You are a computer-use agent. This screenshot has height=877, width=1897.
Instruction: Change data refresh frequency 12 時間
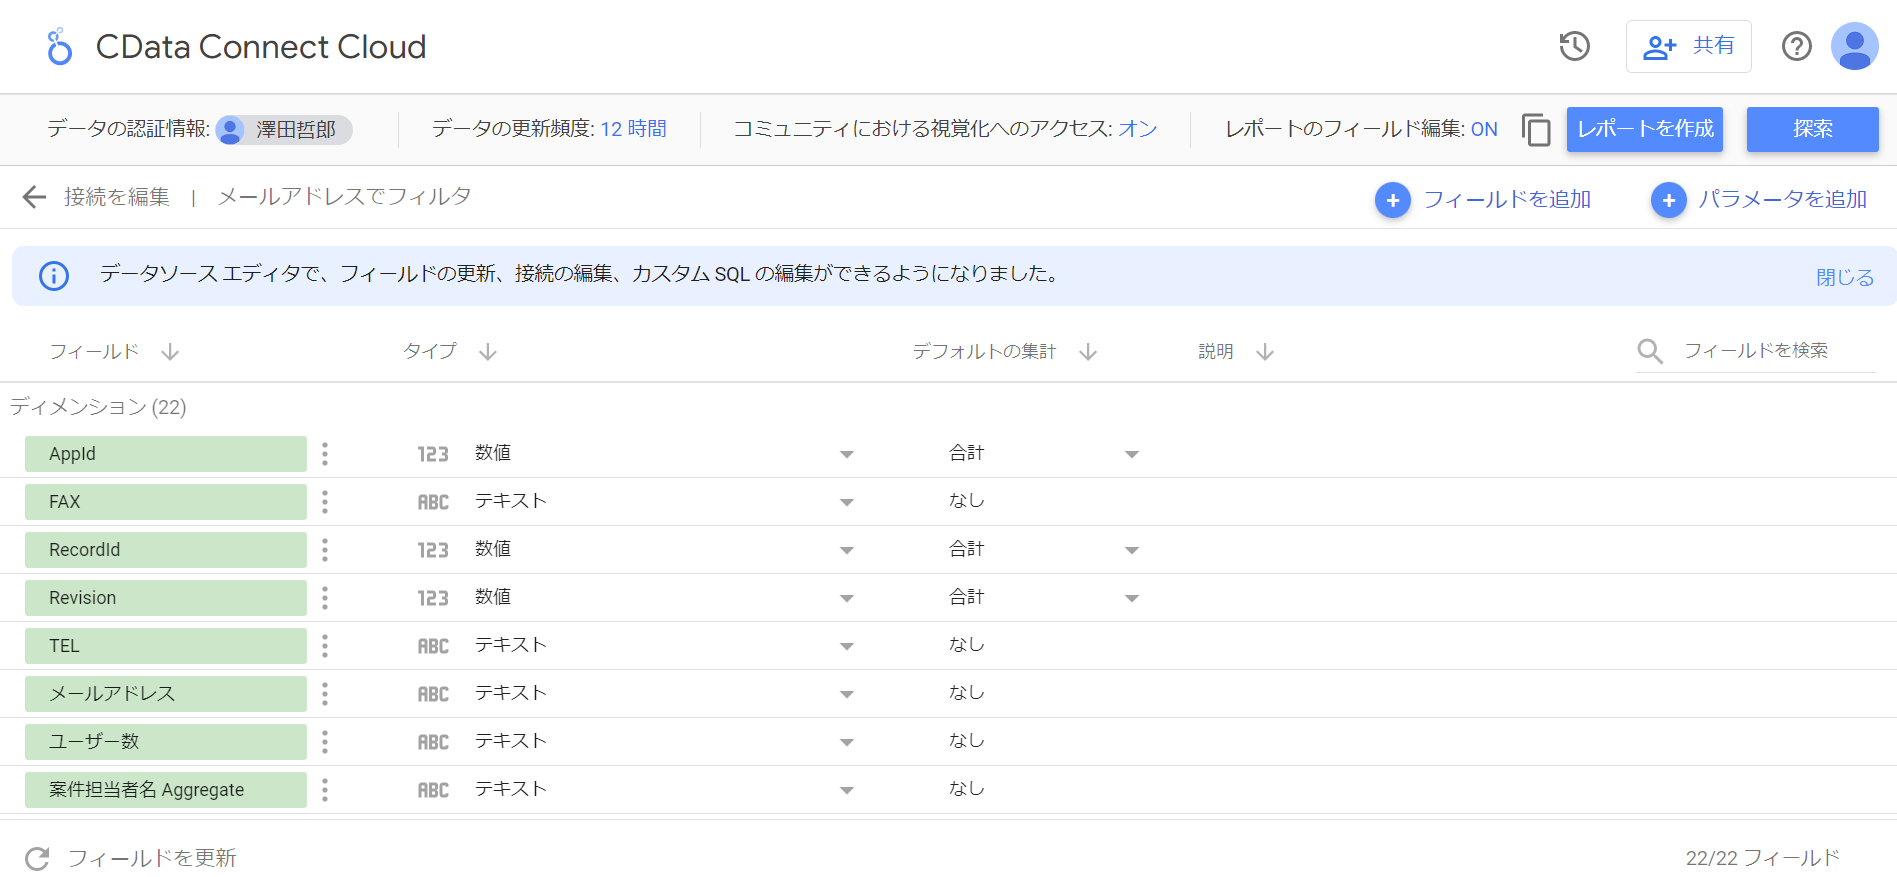click(x=633, y=129)
